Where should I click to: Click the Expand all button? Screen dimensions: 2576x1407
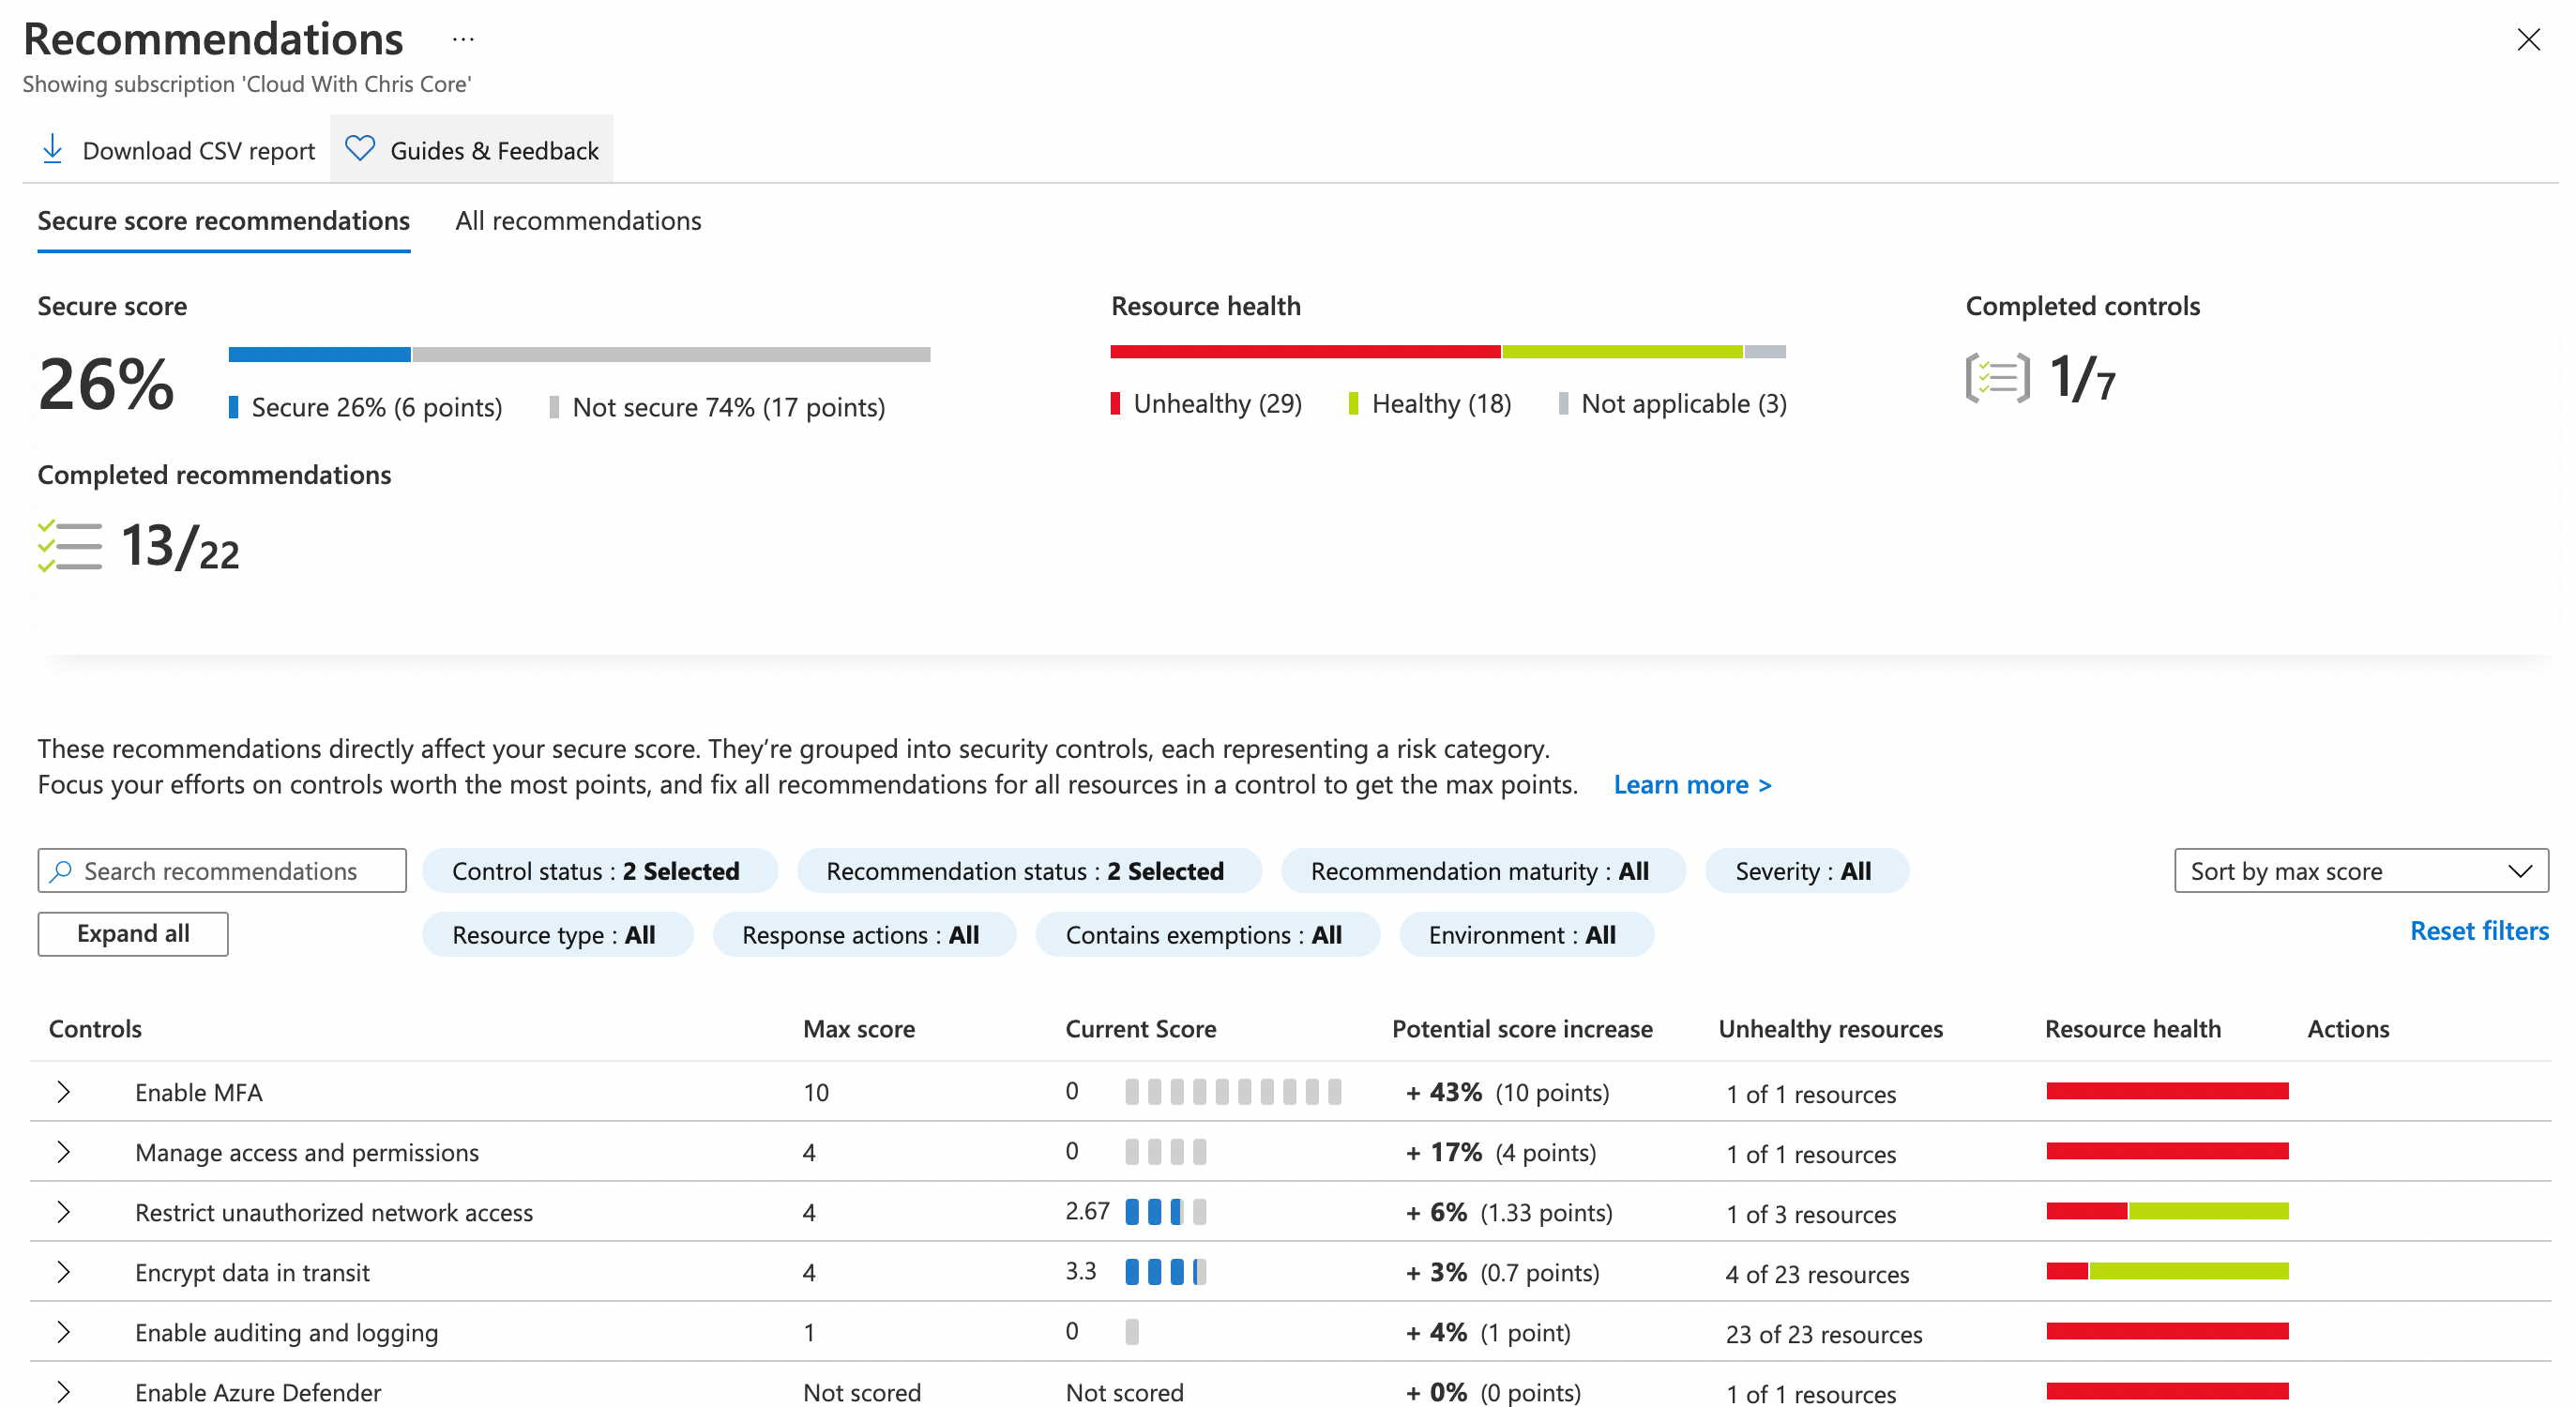point(135,932)
